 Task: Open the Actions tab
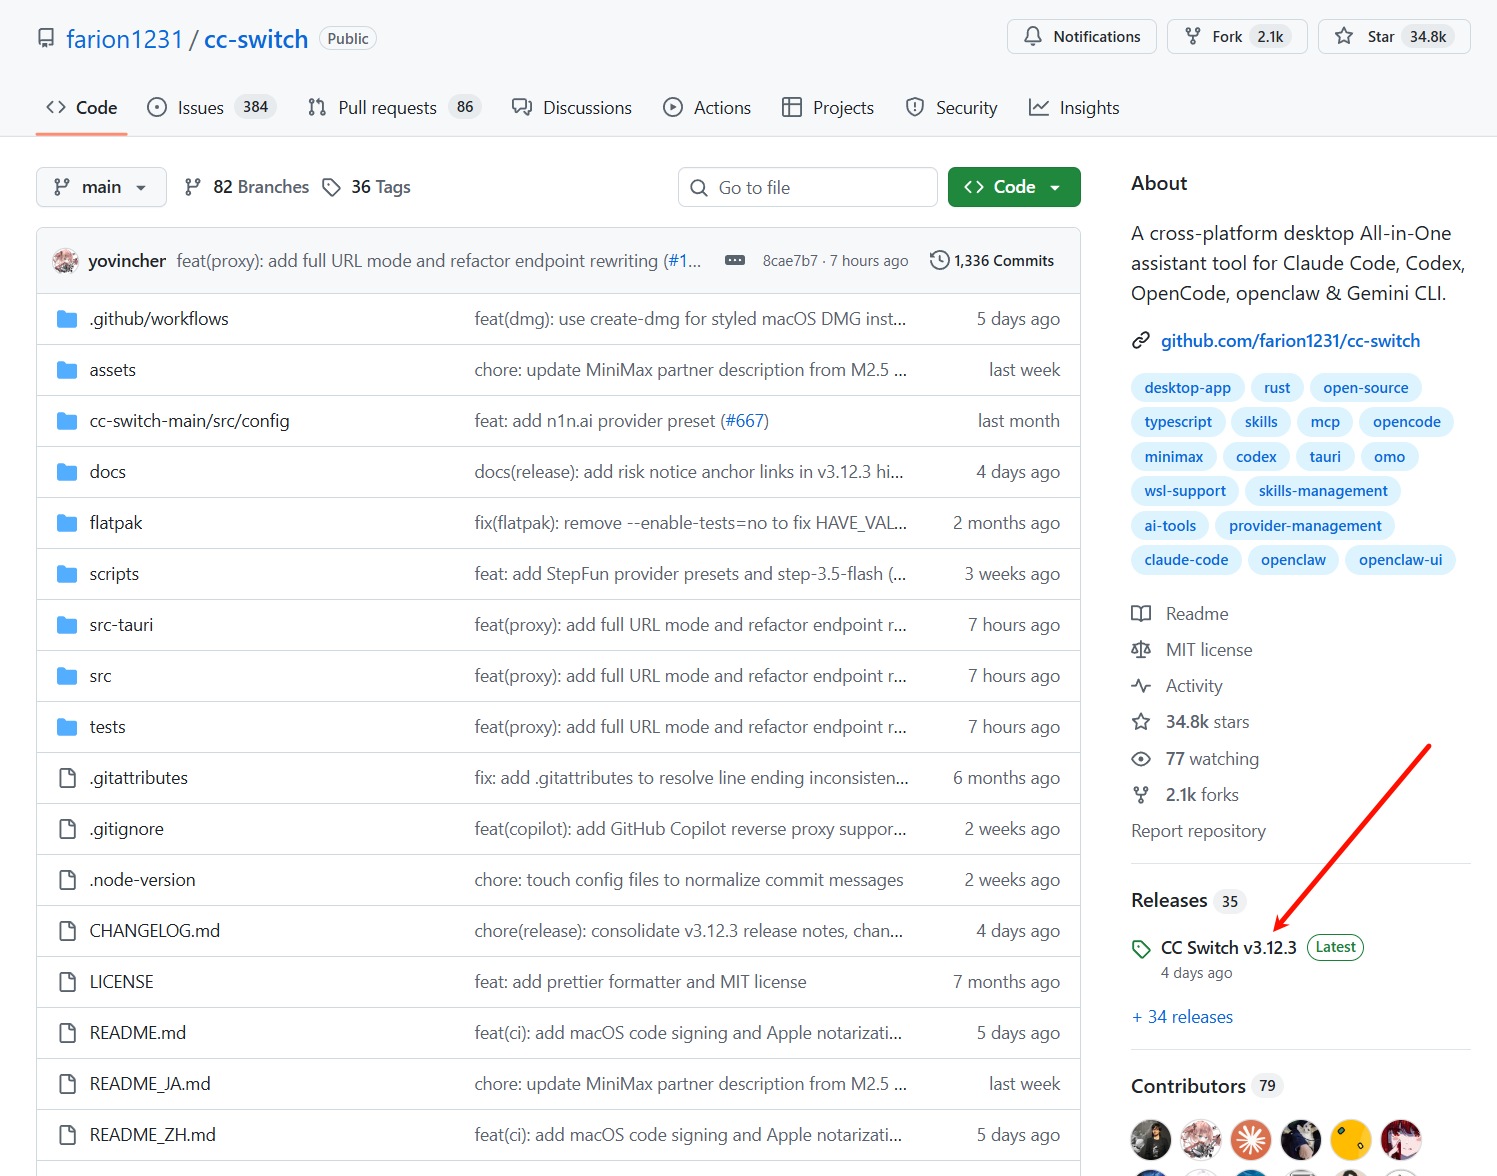(707, 107)
